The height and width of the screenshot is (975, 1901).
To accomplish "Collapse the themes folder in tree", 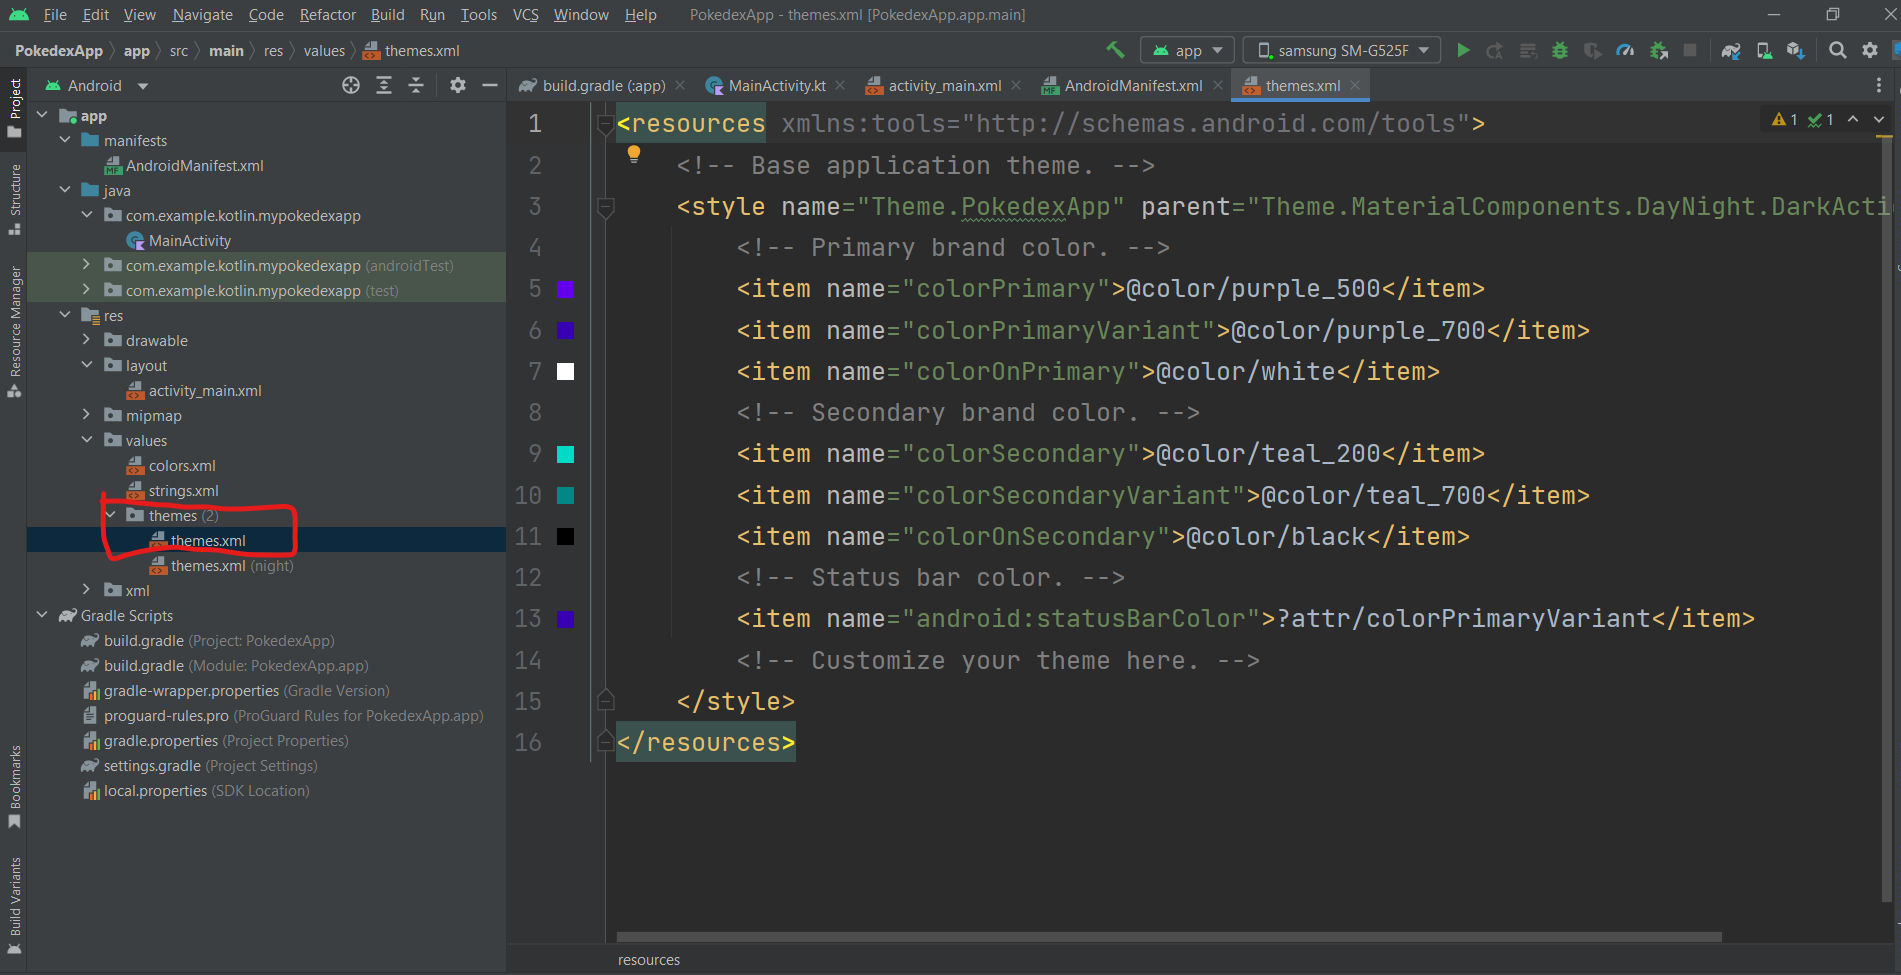I will click(111, 515).
